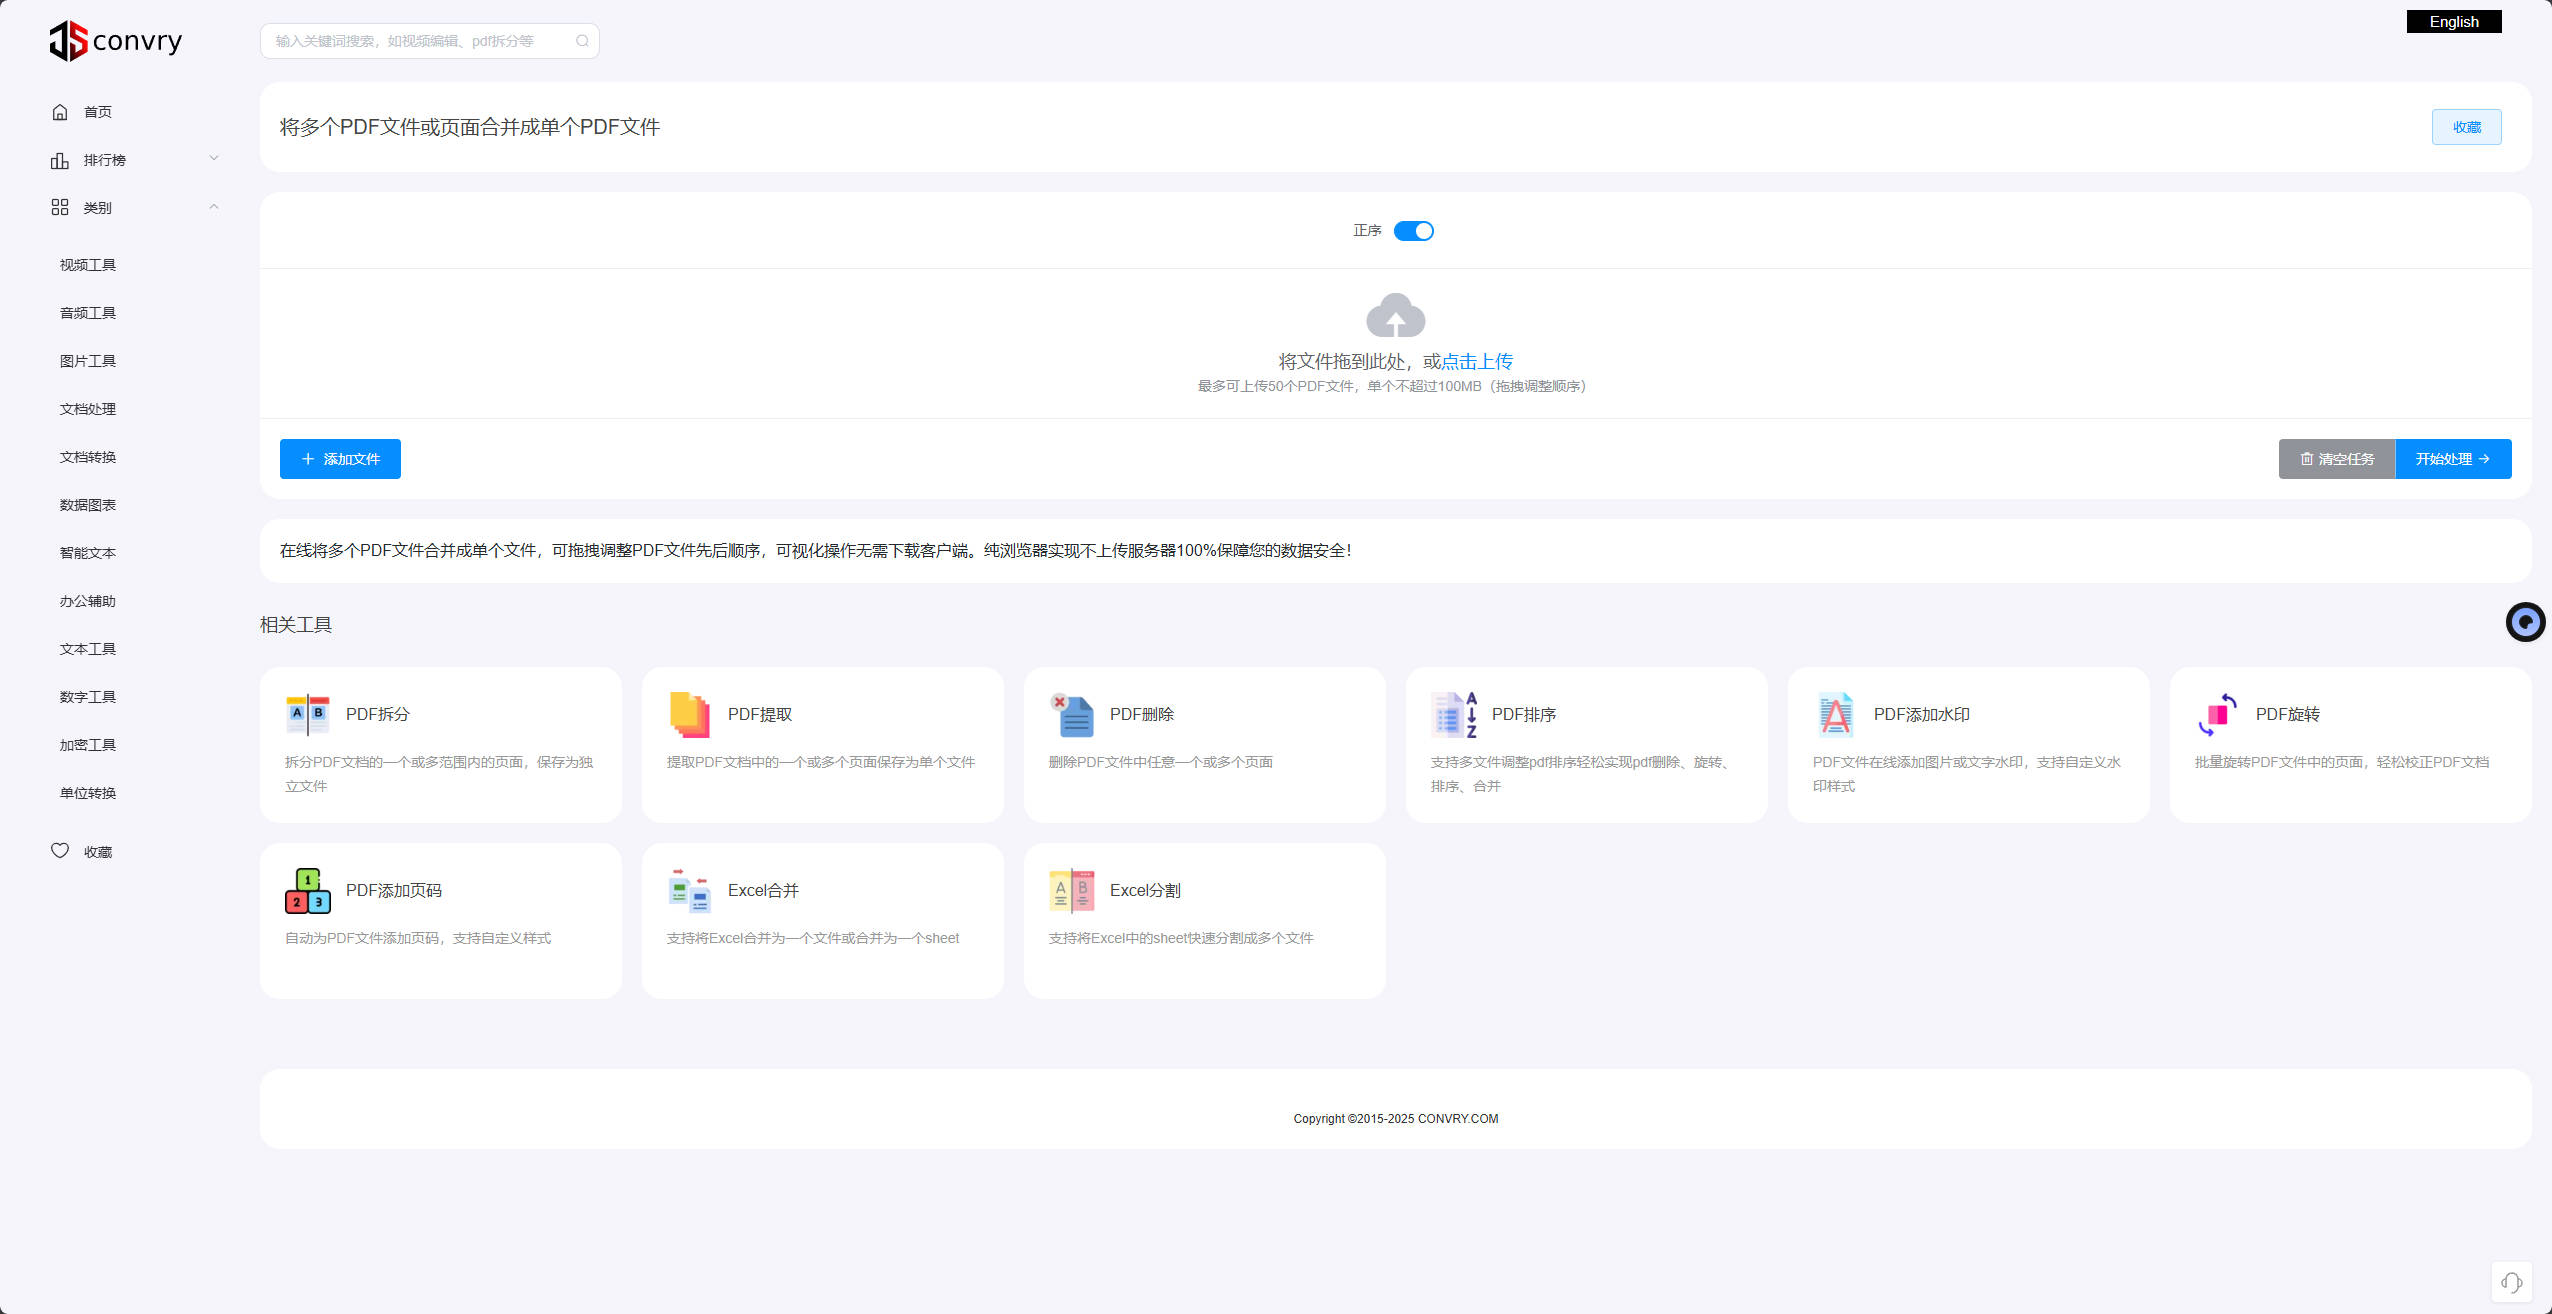The height and width of the screenshot is (1314, 2552).
Task: Select 文档转换 from the sidebar
Action: [88, 457]
